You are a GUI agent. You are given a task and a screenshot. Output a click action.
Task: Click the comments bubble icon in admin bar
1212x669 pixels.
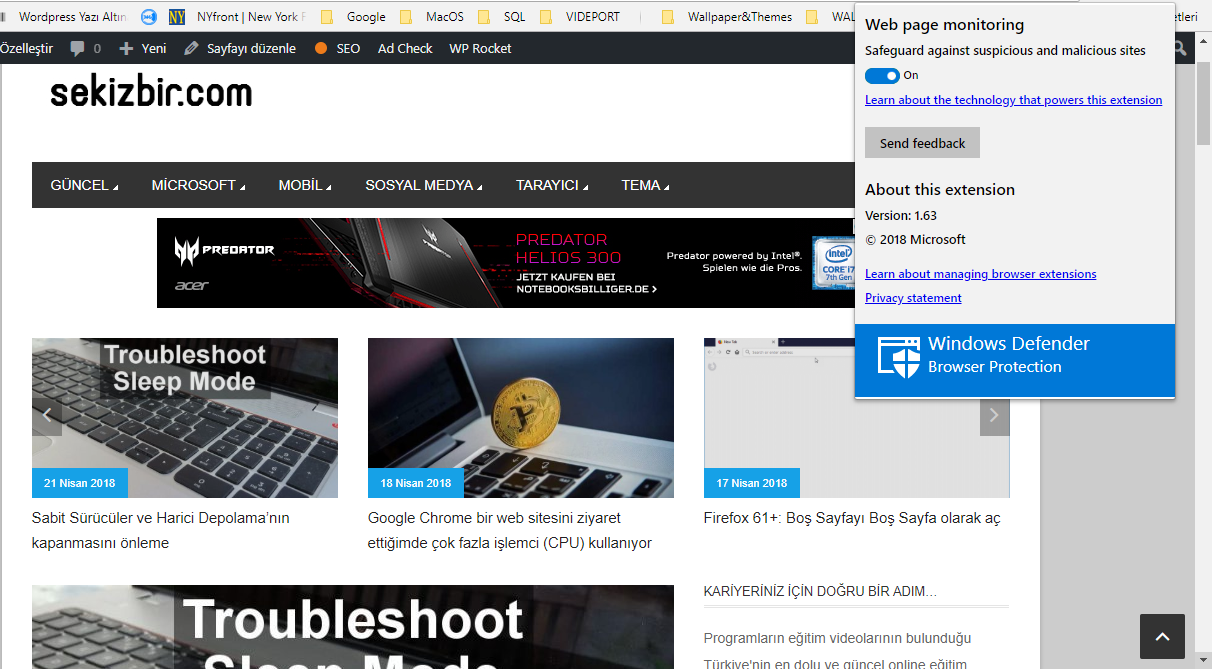pyautogui.click(x=78, y=48)
